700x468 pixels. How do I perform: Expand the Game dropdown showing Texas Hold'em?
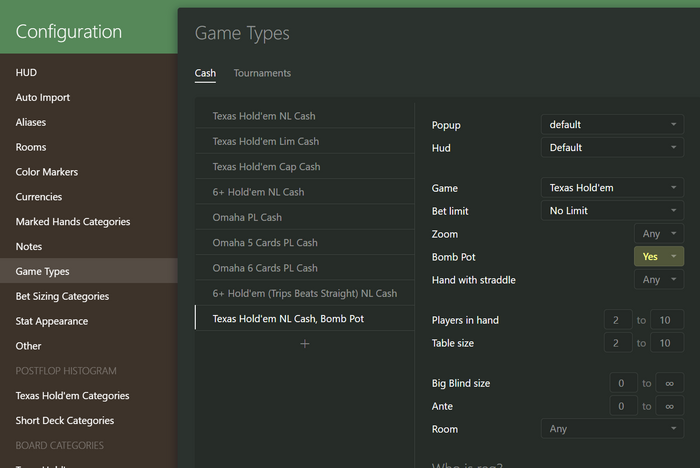[x=611, y=188]
